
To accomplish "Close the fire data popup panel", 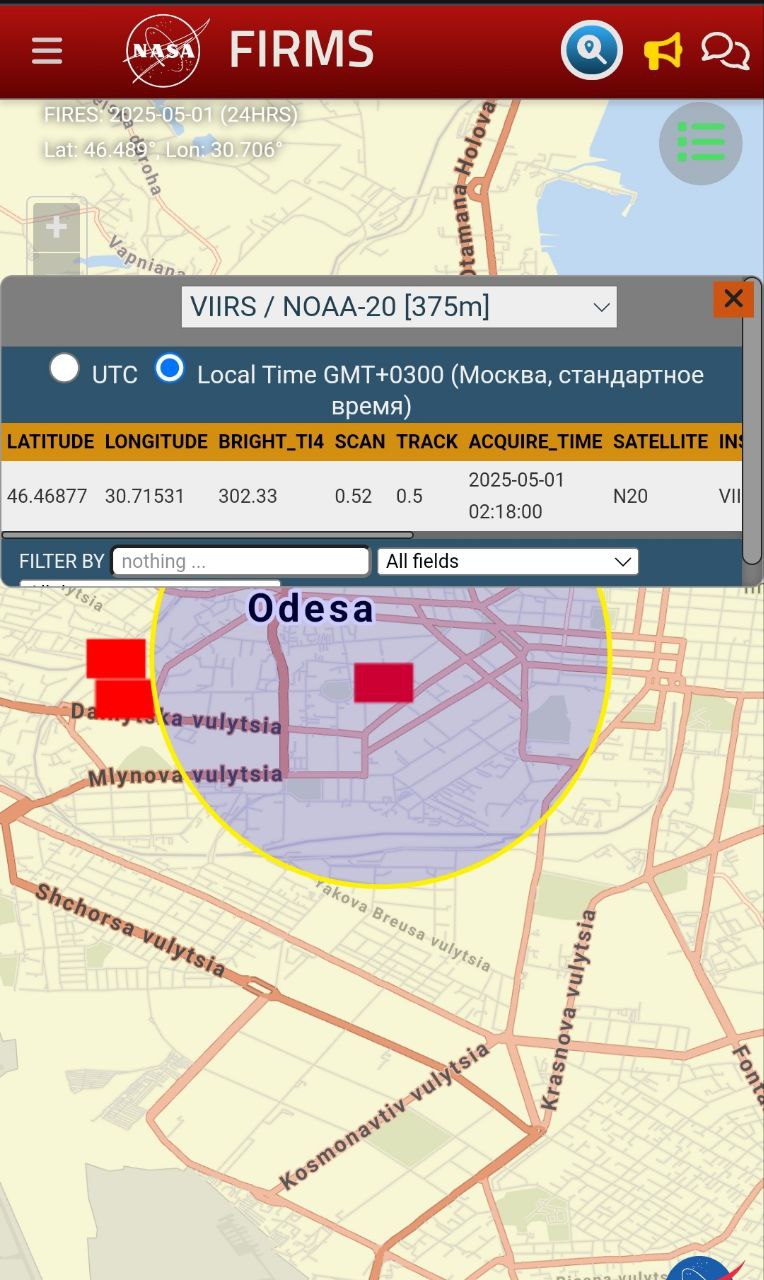I will coord(733,298).
